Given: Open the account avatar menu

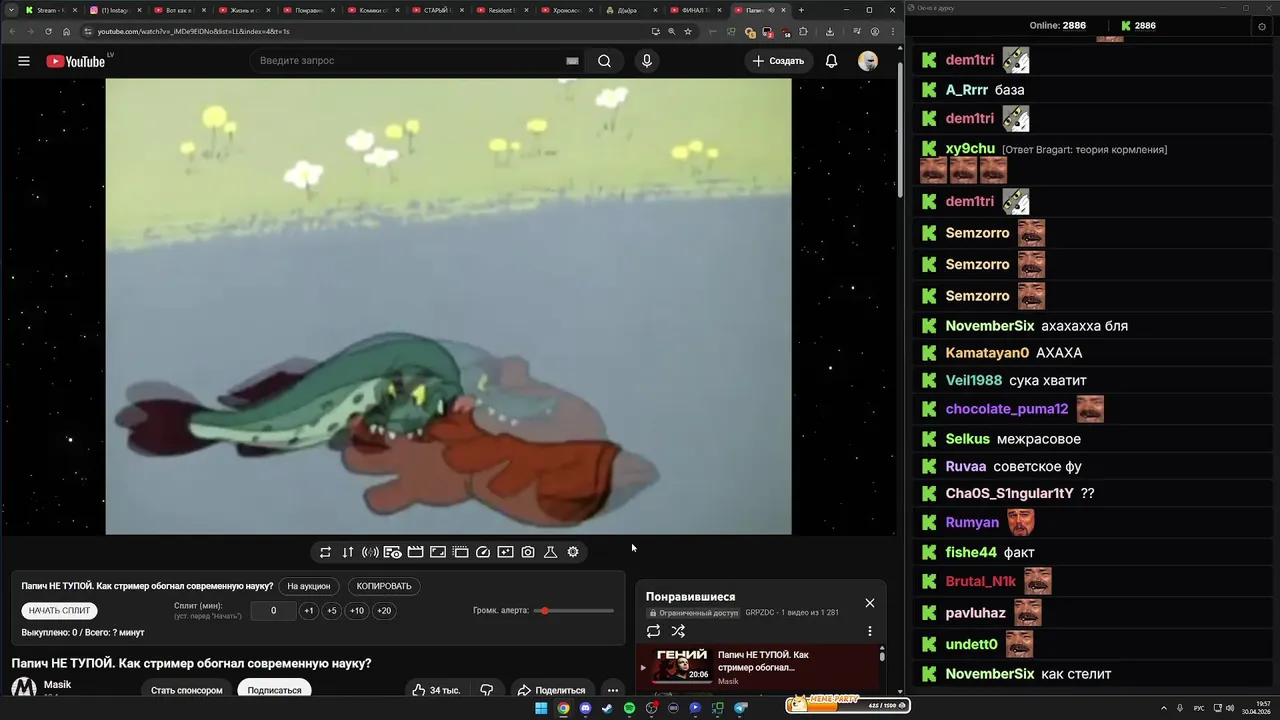Looking at the screenshot, I should pos(868,61).
